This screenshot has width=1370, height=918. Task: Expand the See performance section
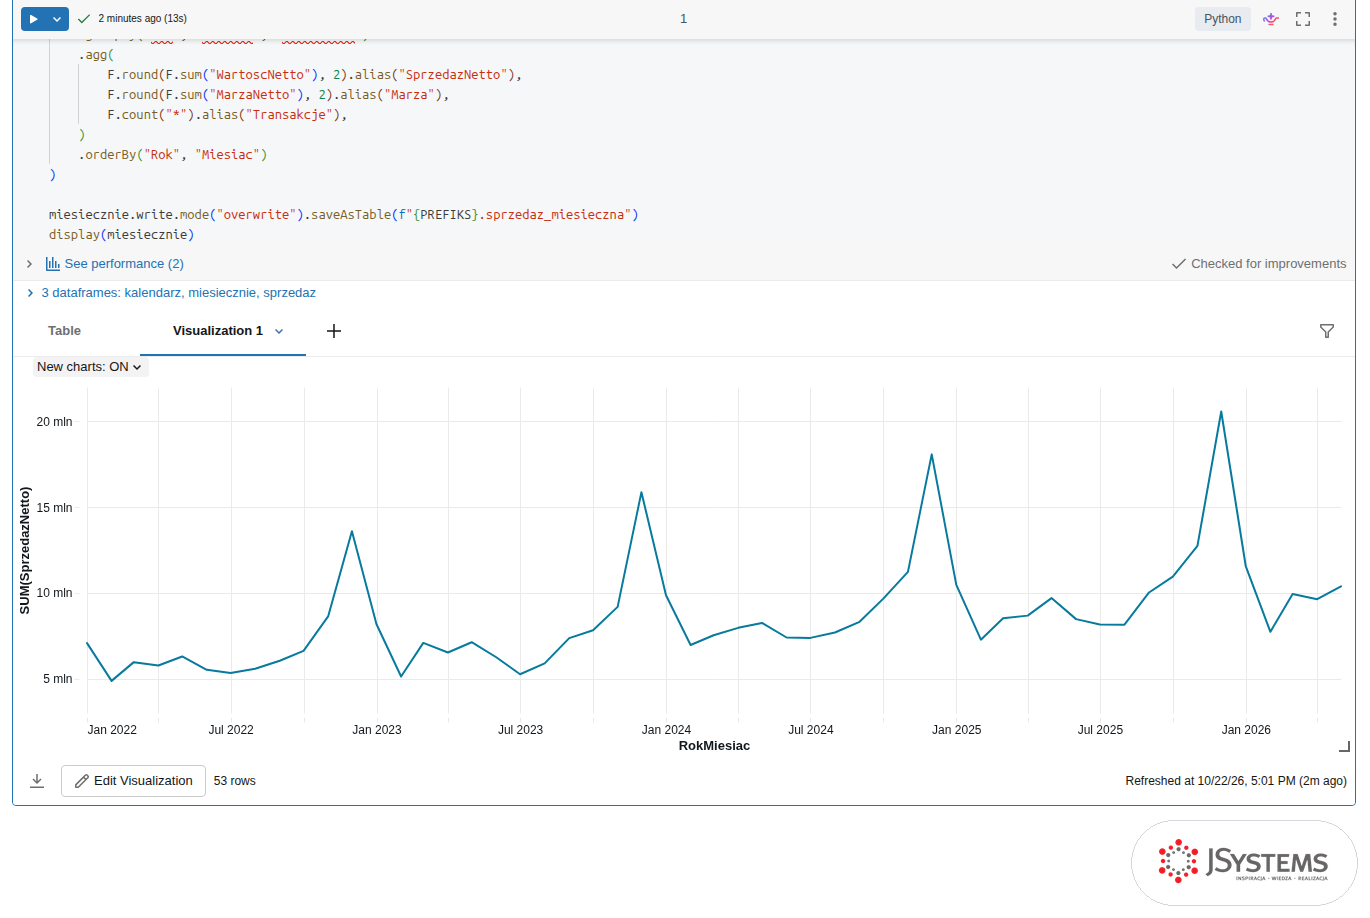29,264
